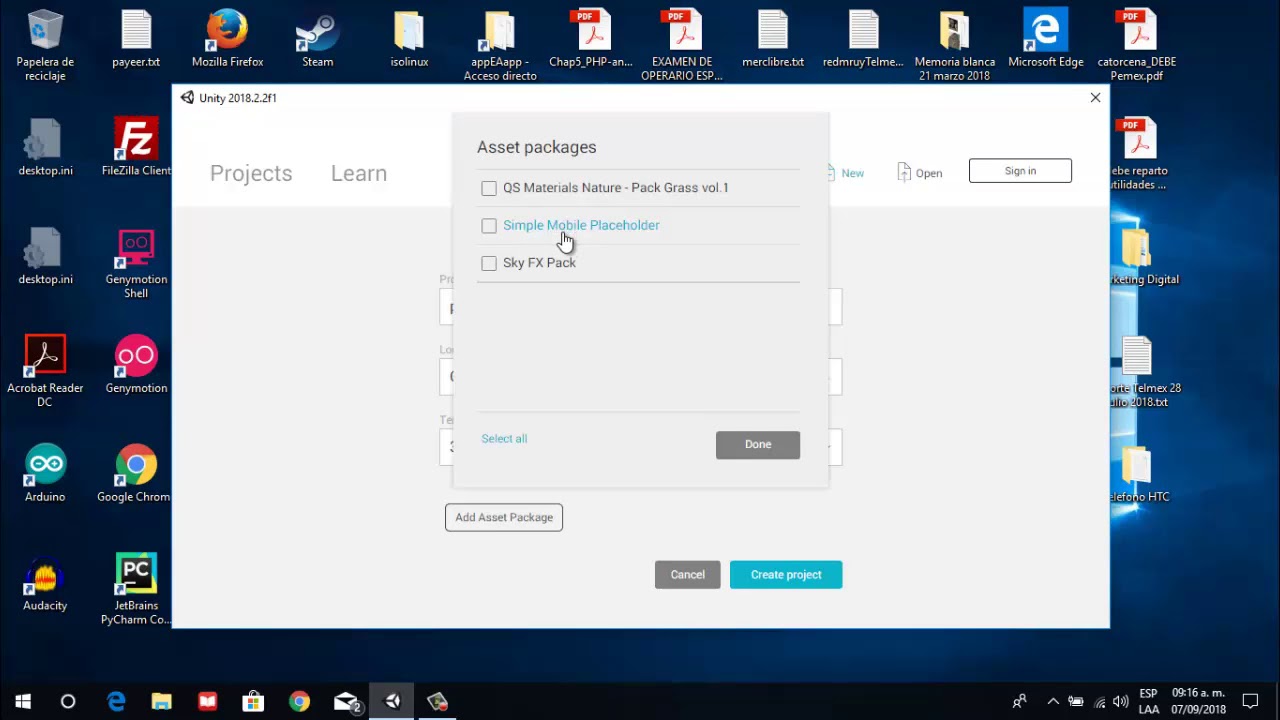The height and width of the screenshot is (720, 1280).
Task: Select Genymotion desktop shortcut below Genymotion Shell
Action: [x=136, y=365]
